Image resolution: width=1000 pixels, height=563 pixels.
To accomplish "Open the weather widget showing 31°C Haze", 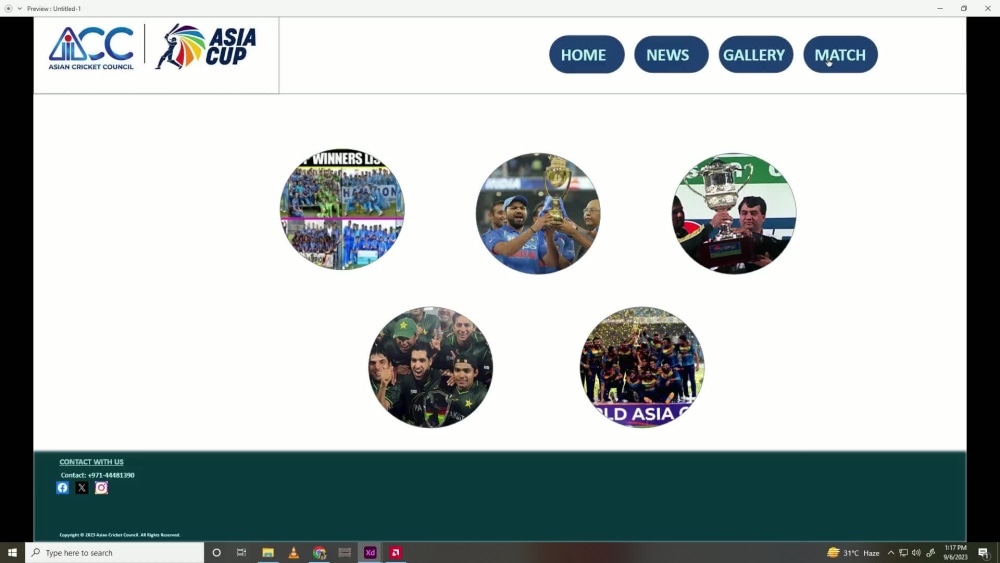I will 853,552.
